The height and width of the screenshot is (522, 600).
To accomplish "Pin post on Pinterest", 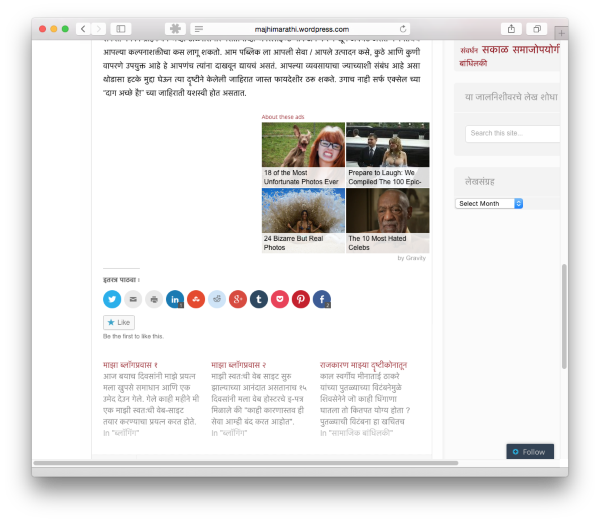I will coord(301,299).
